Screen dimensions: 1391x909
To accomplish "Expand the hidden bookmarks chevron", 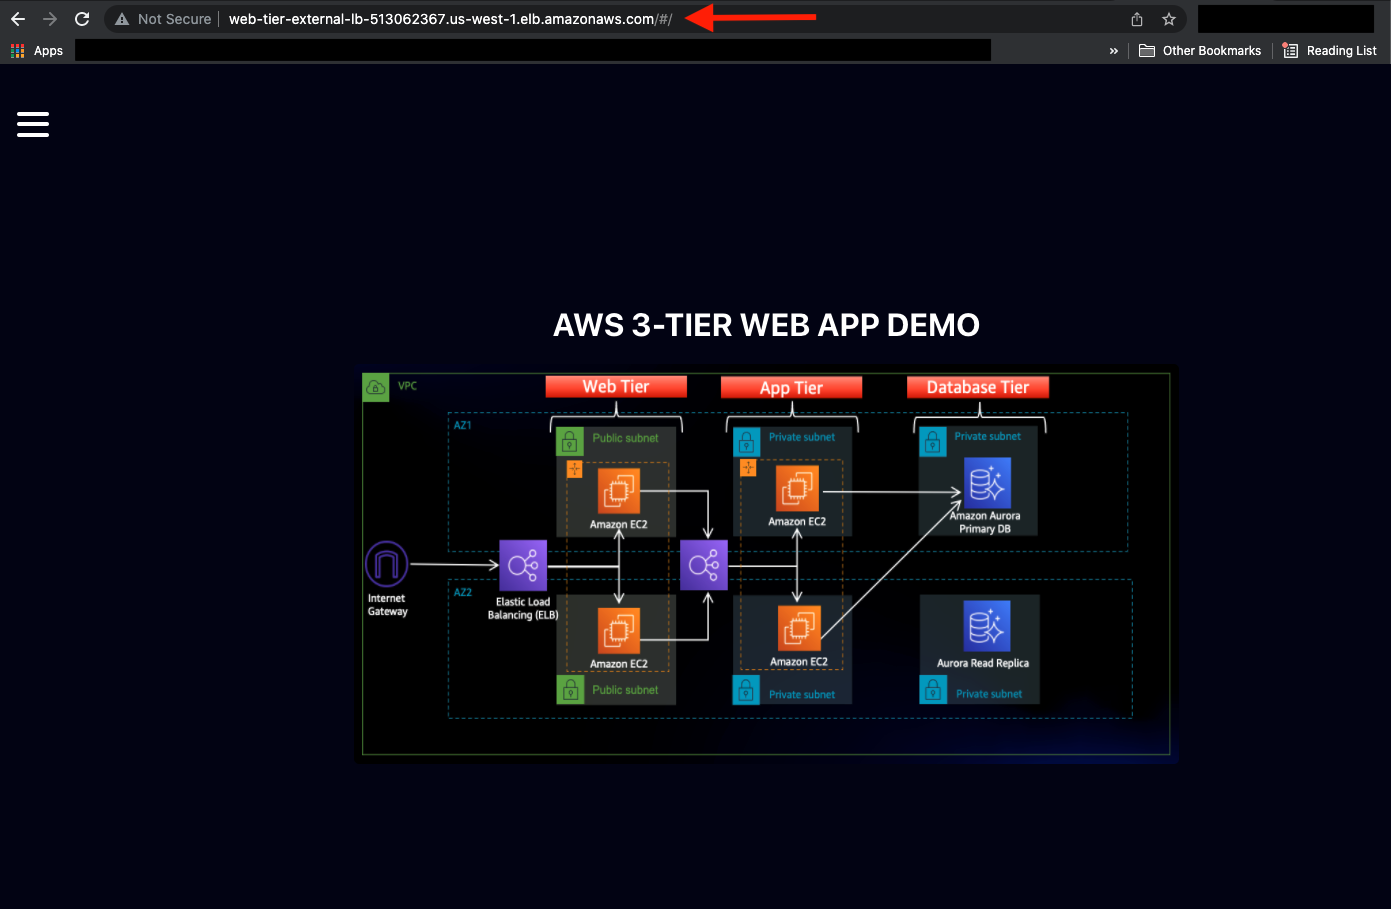I will (x=1114, y=51).
